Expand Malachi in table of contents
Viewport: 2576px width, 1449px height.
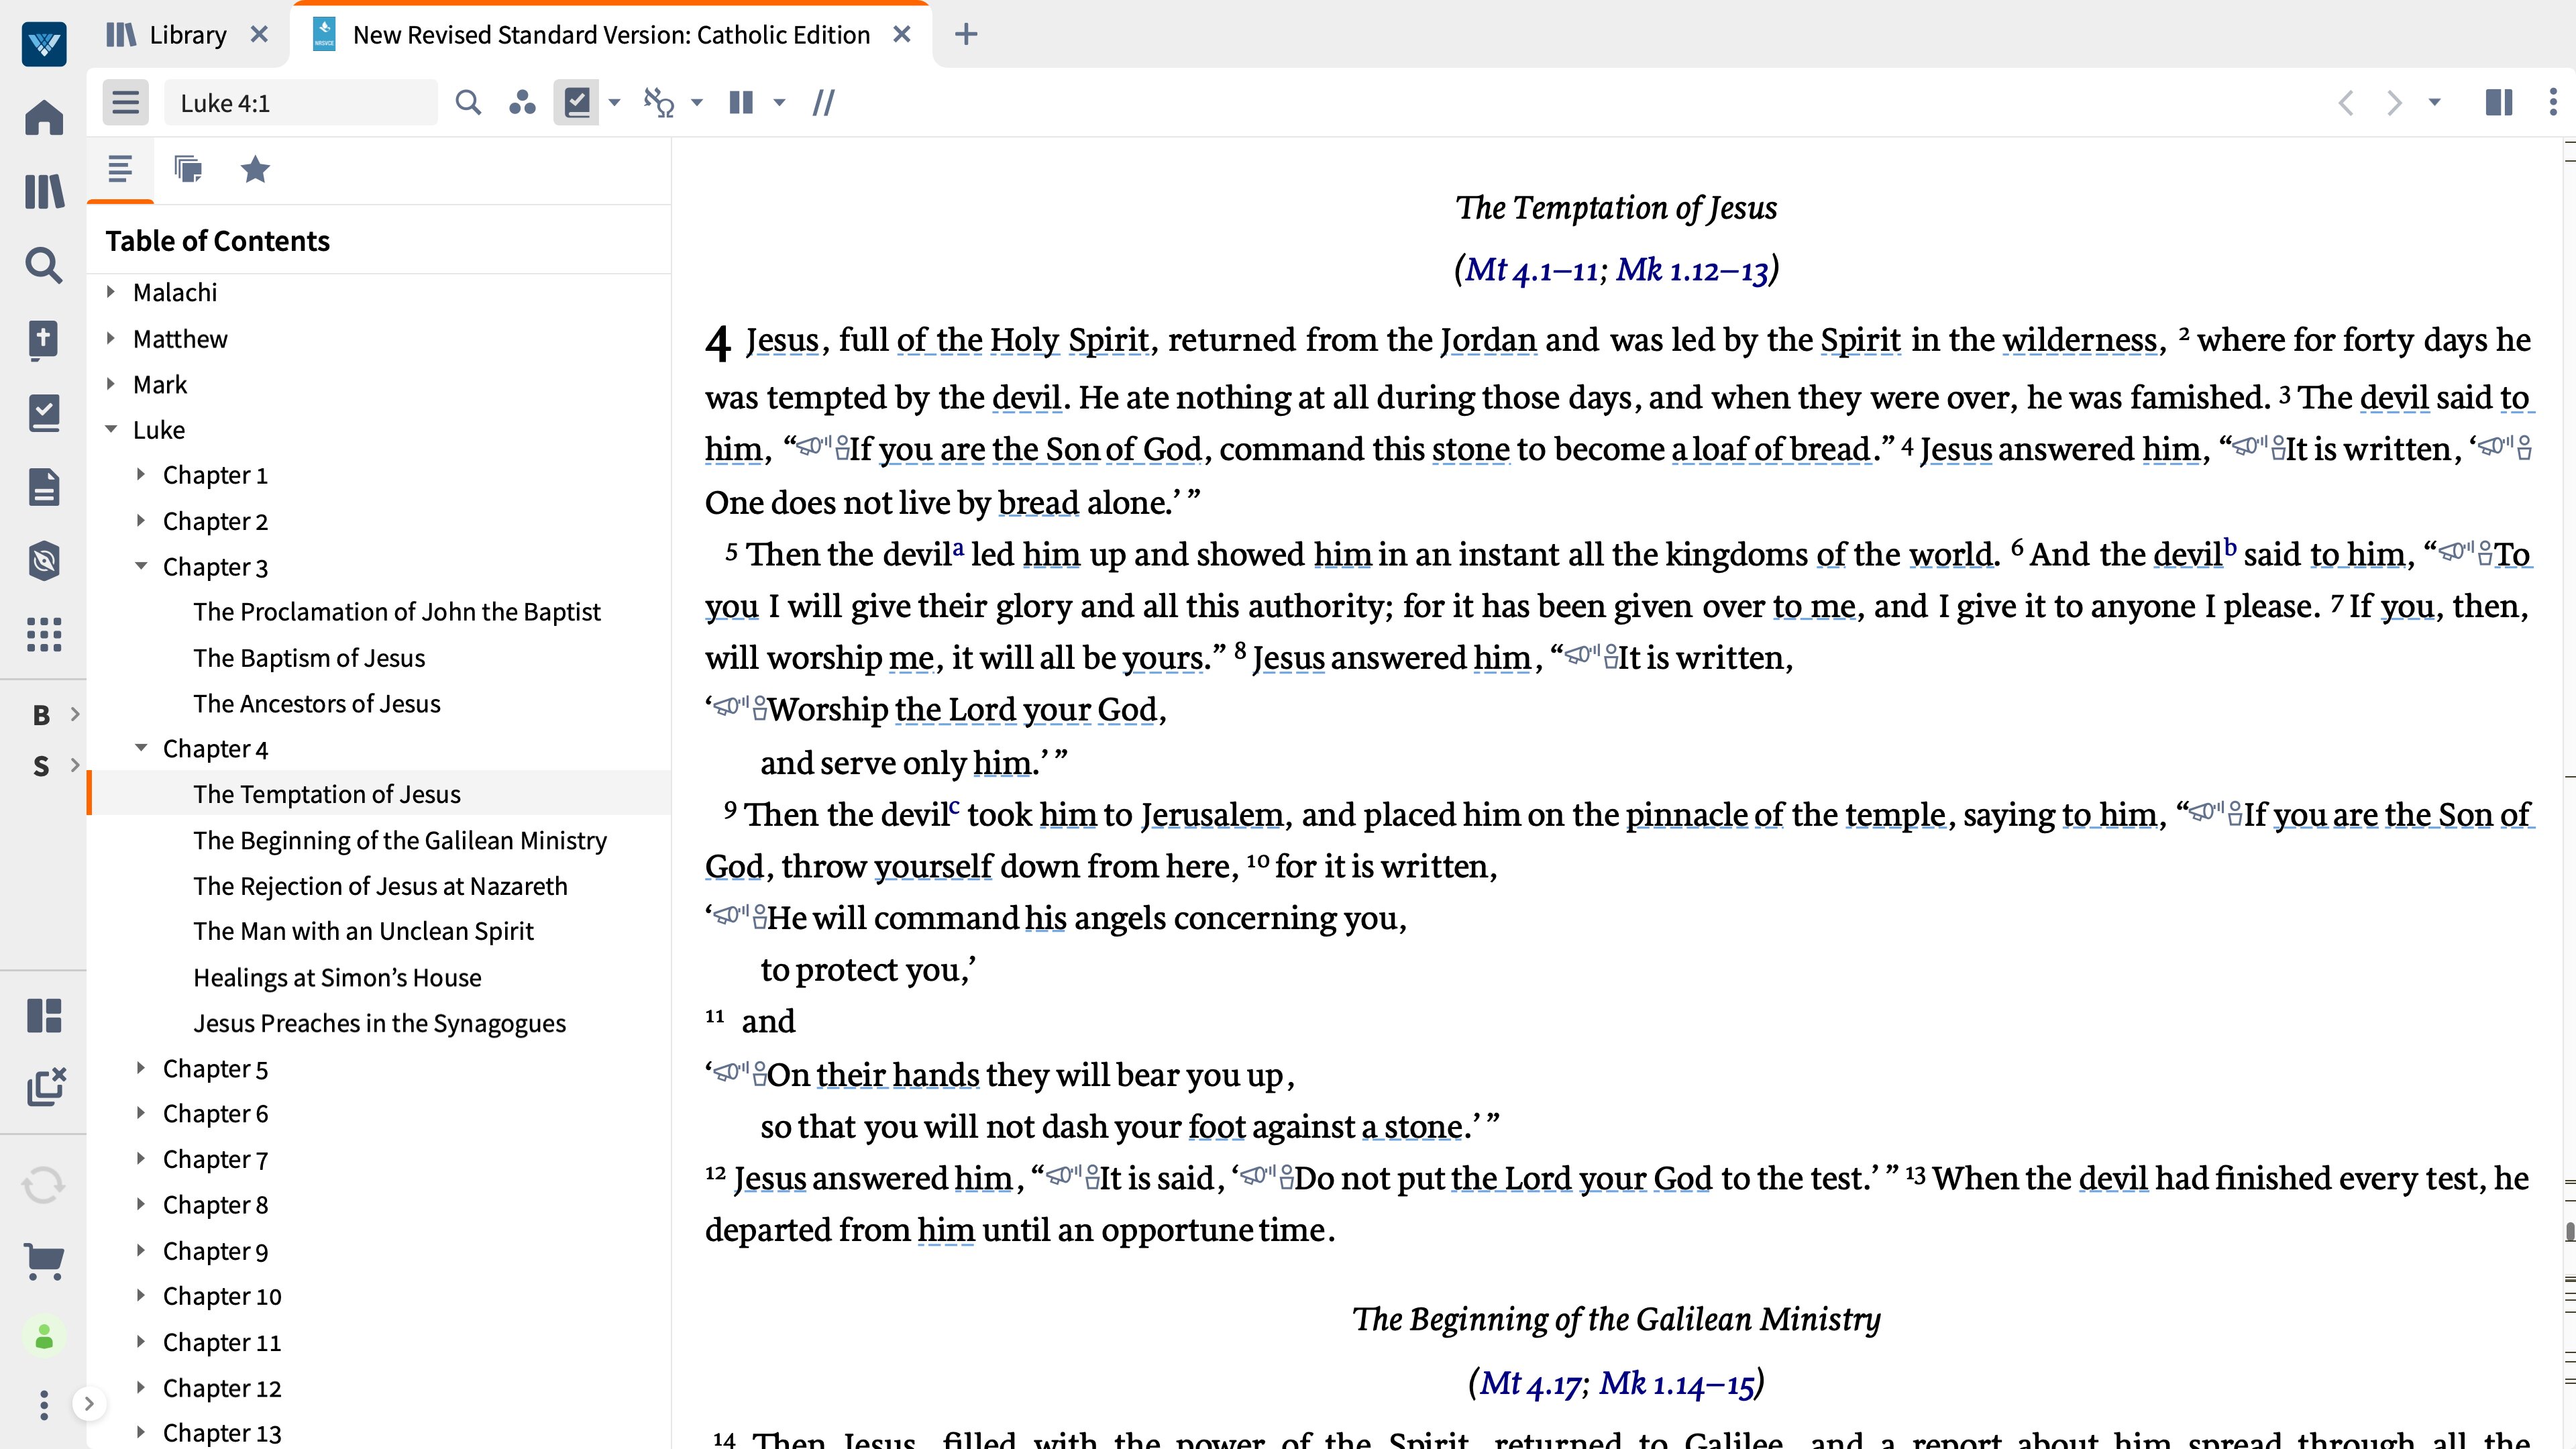click(111, 292)
